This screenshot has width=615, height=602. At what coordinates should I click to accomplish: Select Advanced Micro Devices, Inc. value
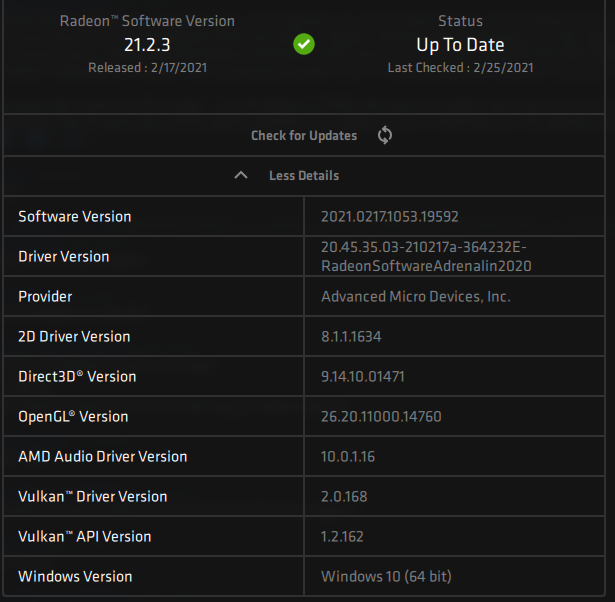(x=416, y=296)
